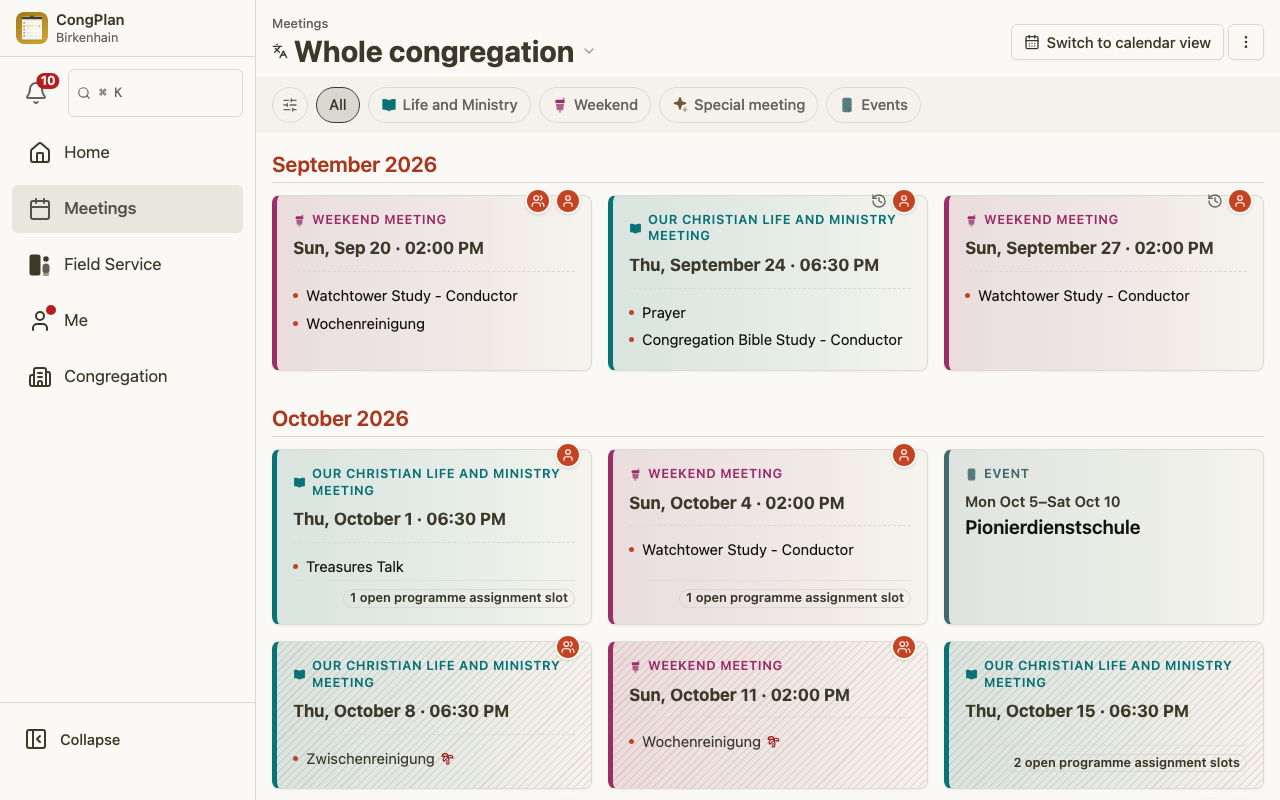This screenshot has width=1280, height=800.
Task: Toggle the Life and Ministry filter chip
Action: [450, 105]
